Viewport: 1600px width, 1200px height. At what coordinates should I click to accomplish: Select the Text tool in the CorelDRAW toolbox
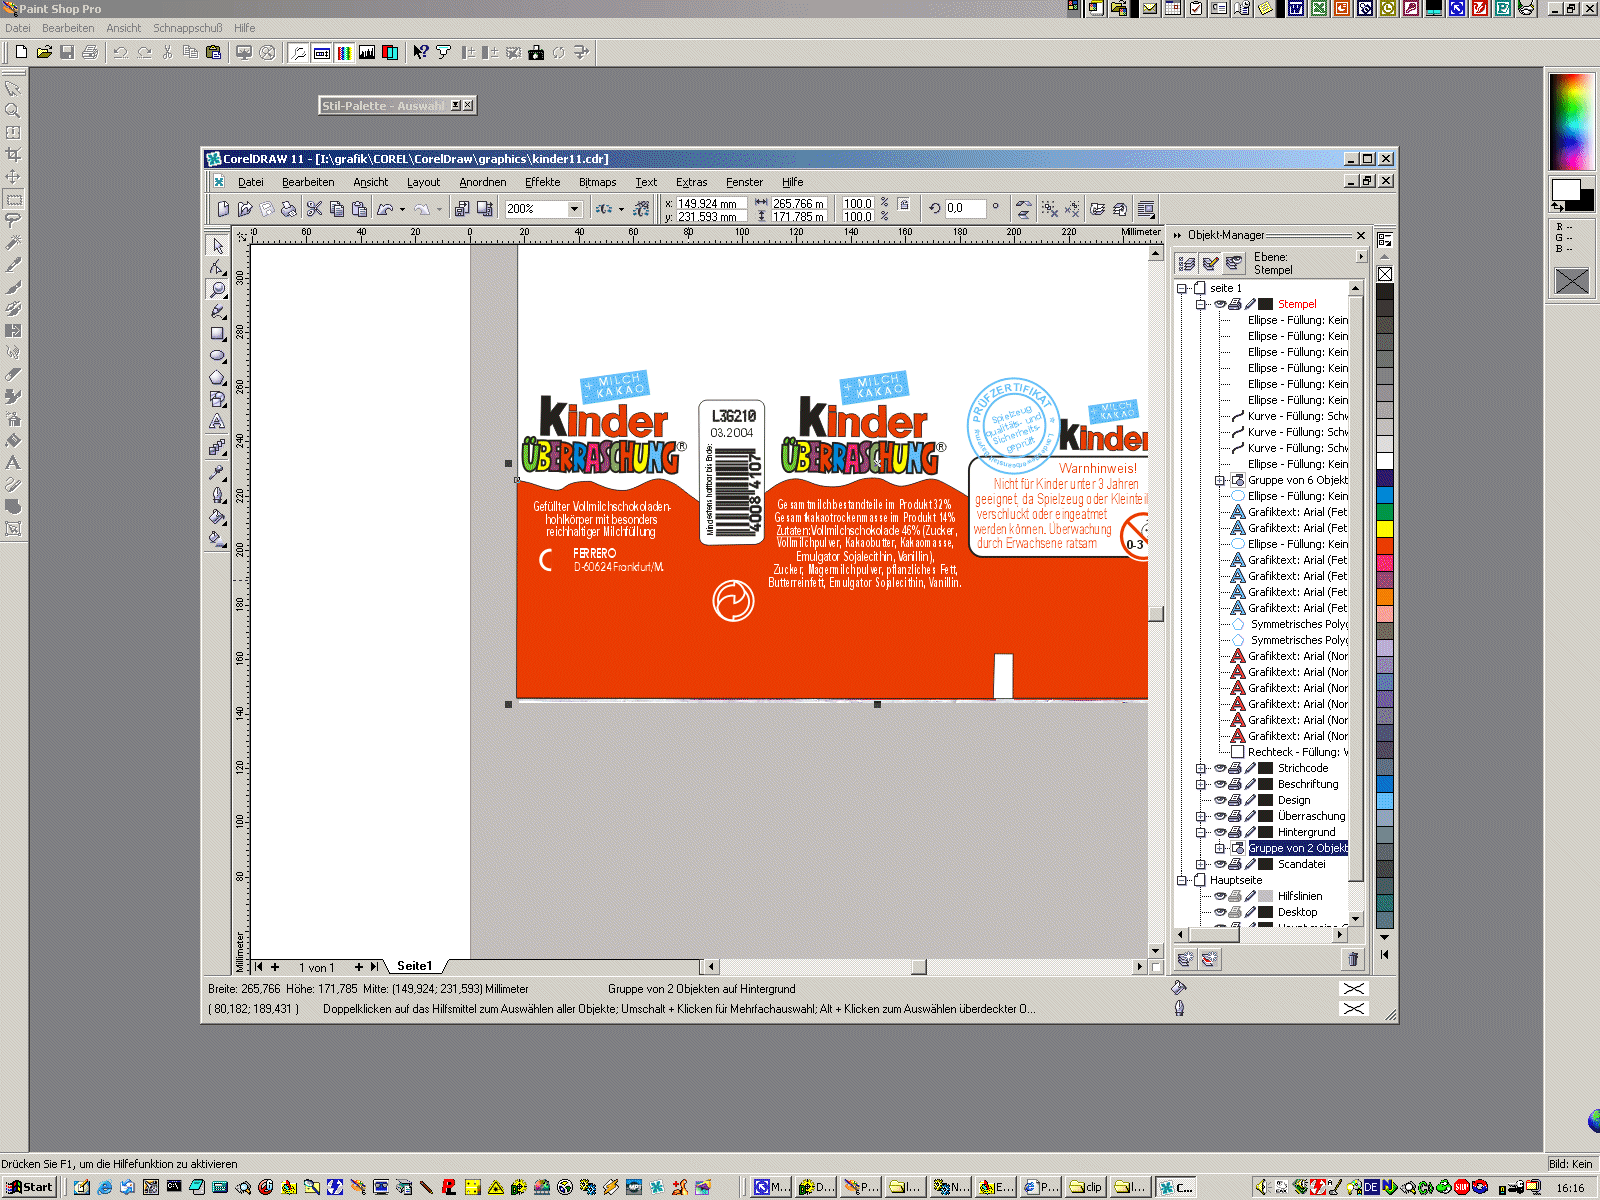coord(217,422)
